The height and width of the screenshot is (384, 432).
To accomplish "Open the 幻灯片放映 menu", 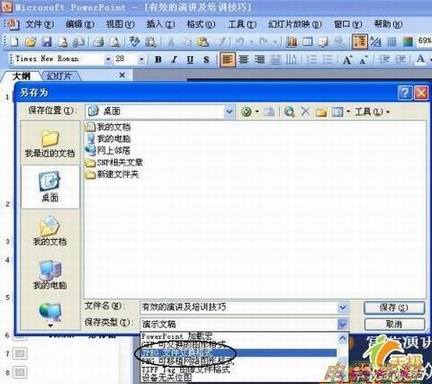I will [x=295, y=24].
